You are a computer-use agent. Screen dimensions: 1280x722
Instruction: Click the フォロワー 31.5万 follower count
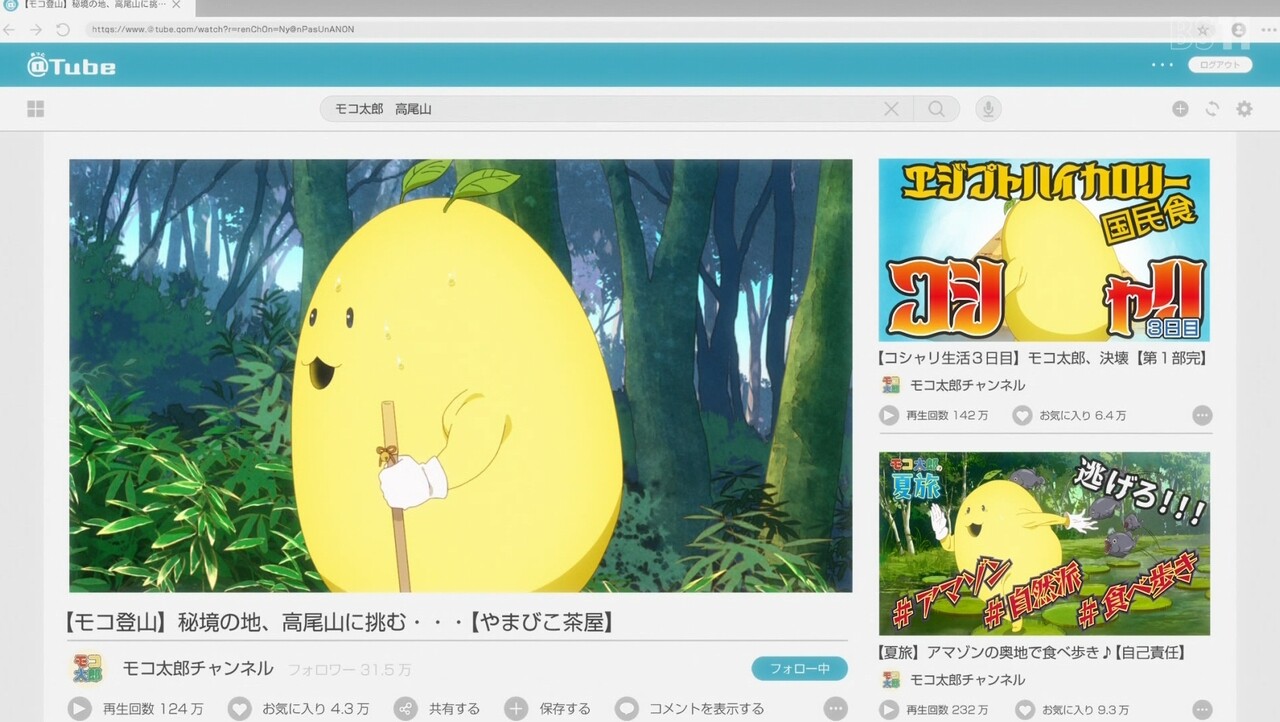tap(349, 670)
